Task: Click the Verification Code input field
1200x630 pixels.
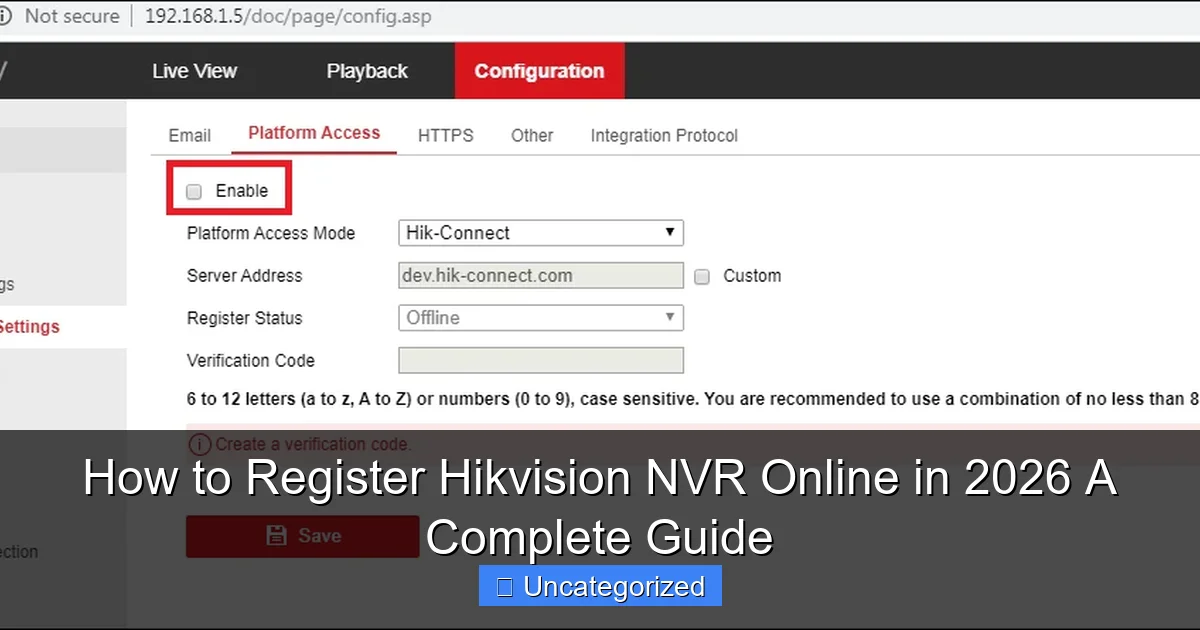Action: 540,360
